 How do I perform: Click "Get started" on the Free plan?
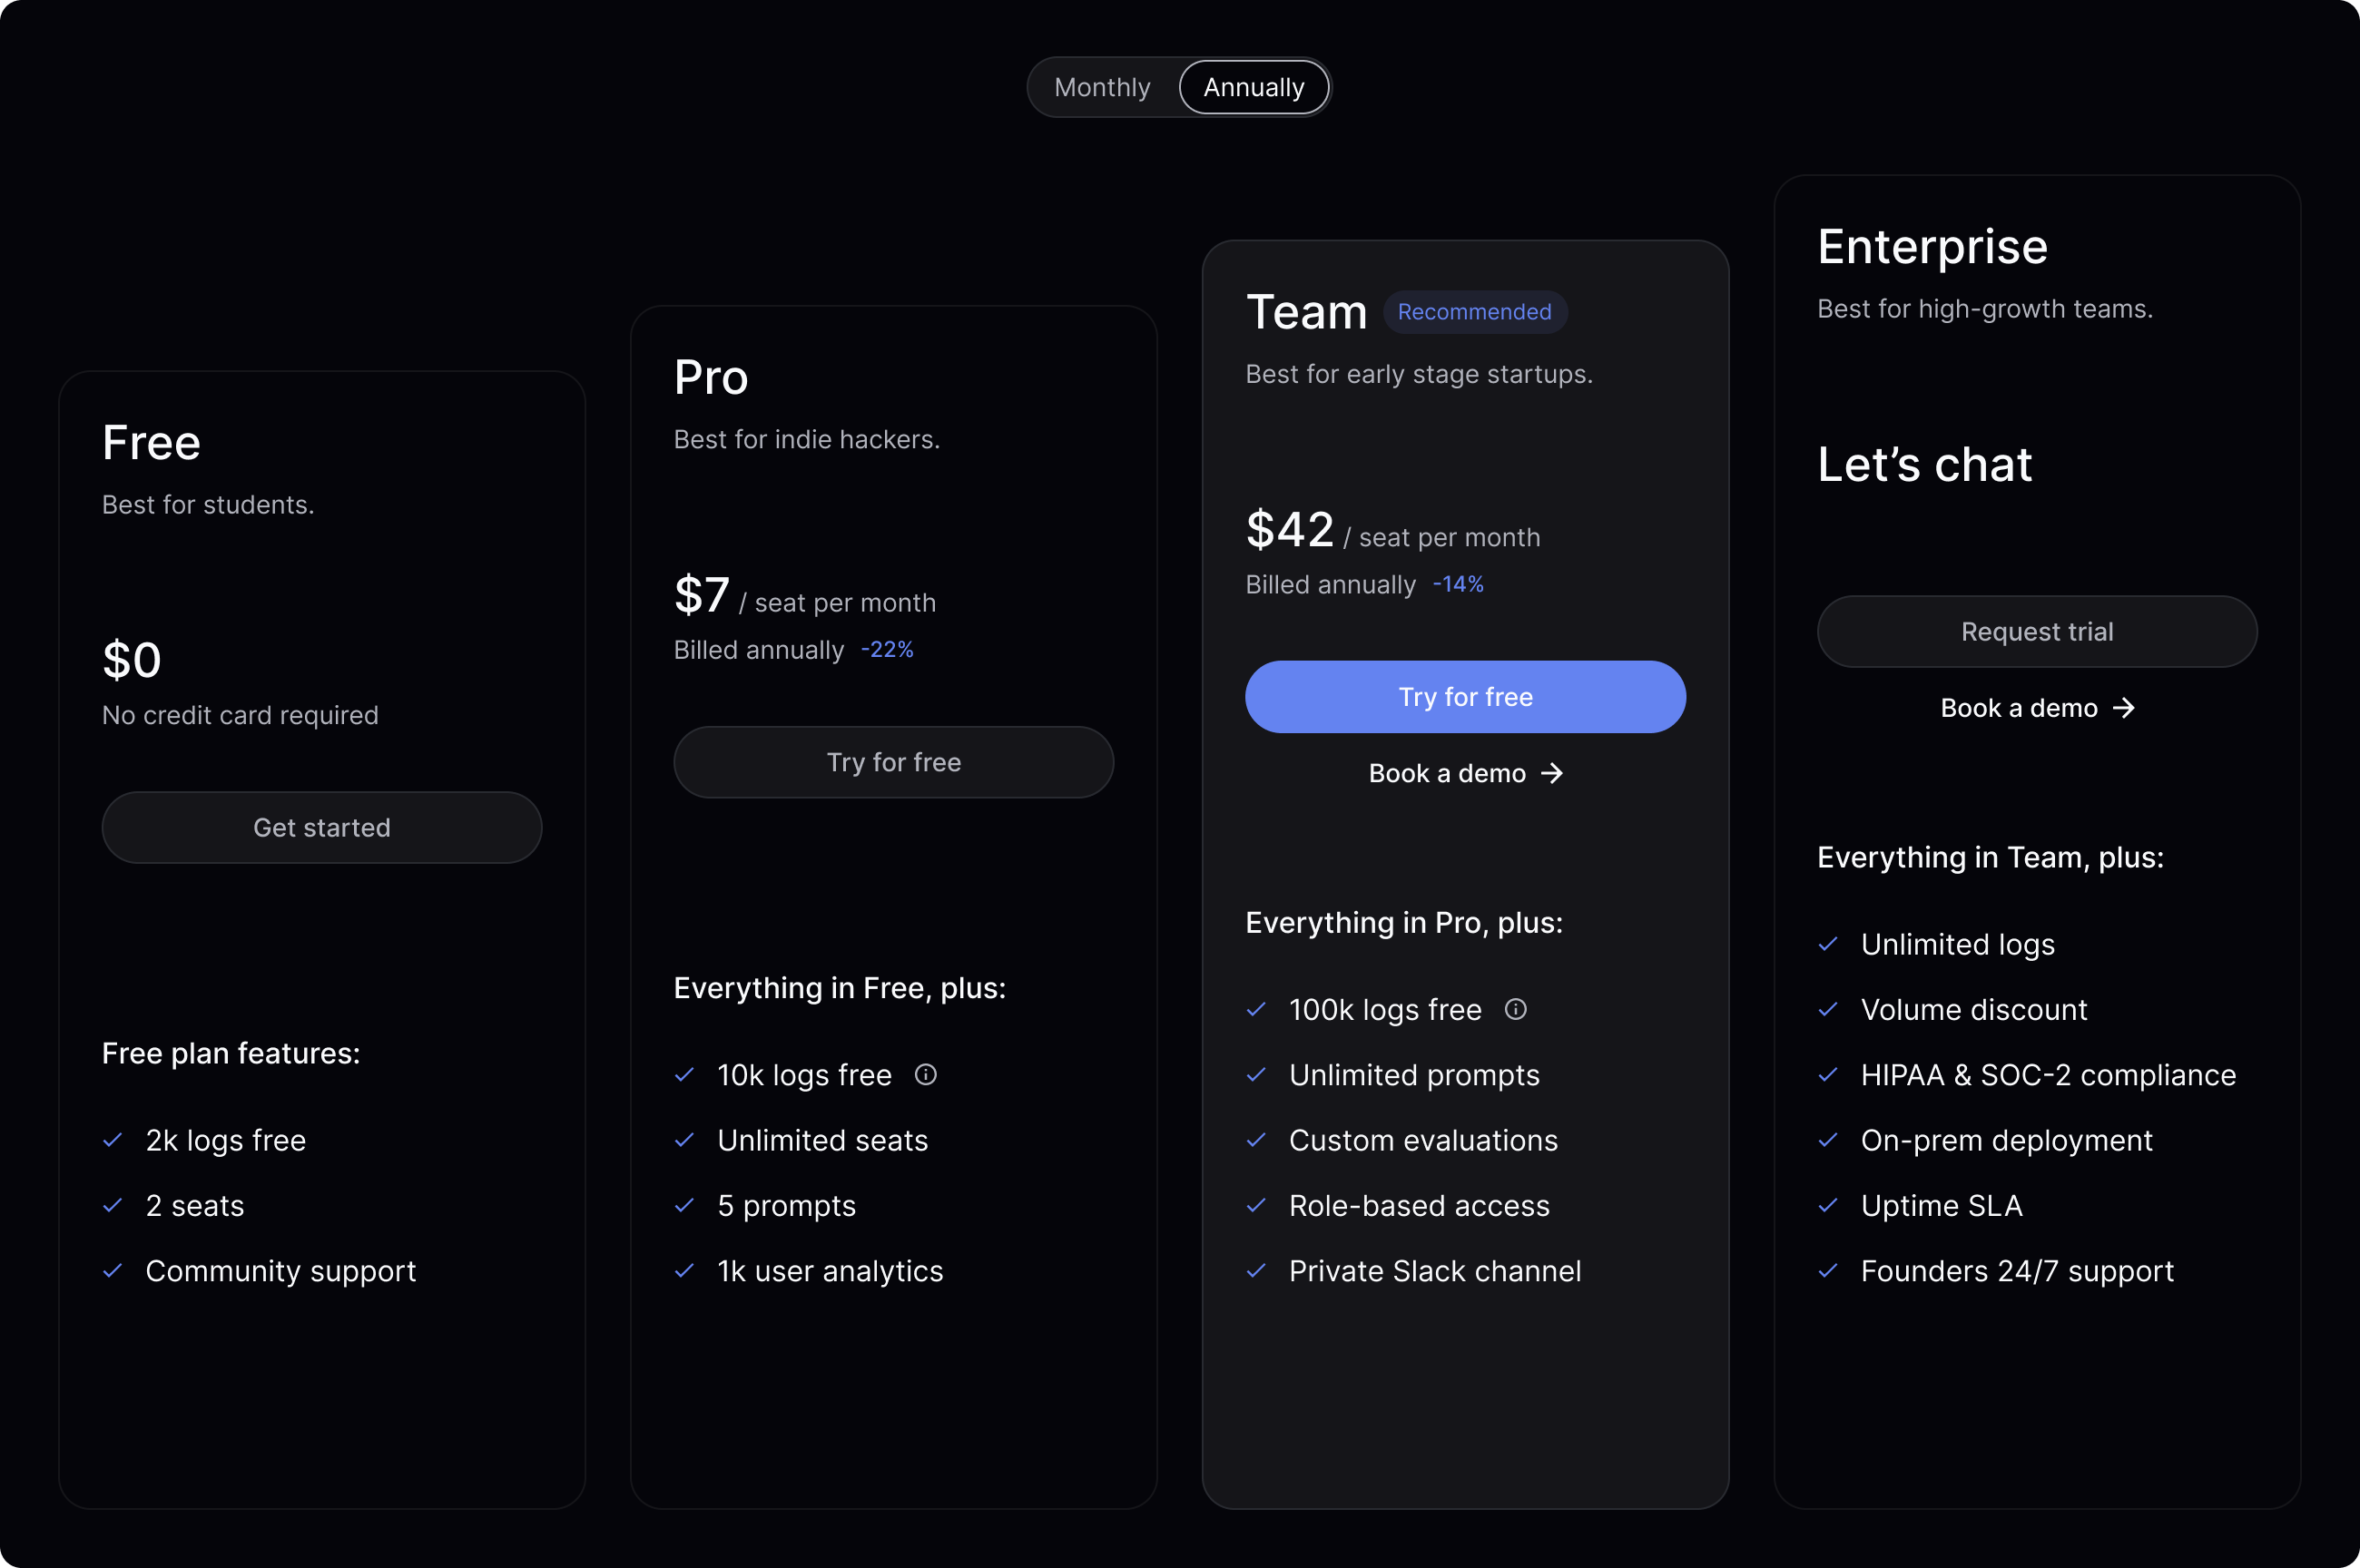[321, 827]
